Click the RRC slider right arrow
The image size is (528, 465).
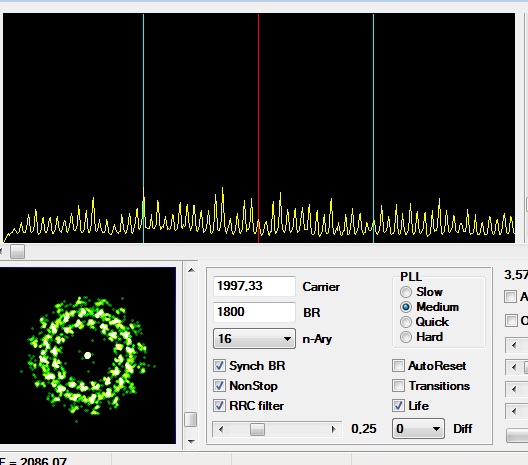click(333, 429)
